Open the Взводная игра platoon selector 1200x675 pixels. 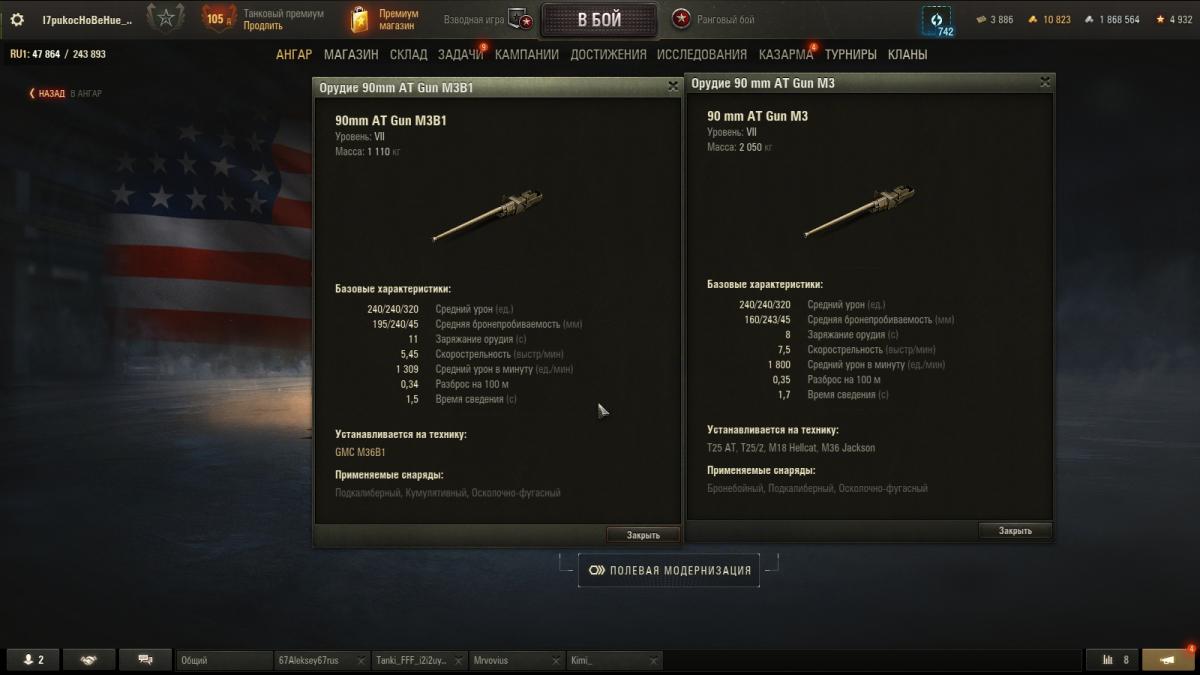coord(489,19)
